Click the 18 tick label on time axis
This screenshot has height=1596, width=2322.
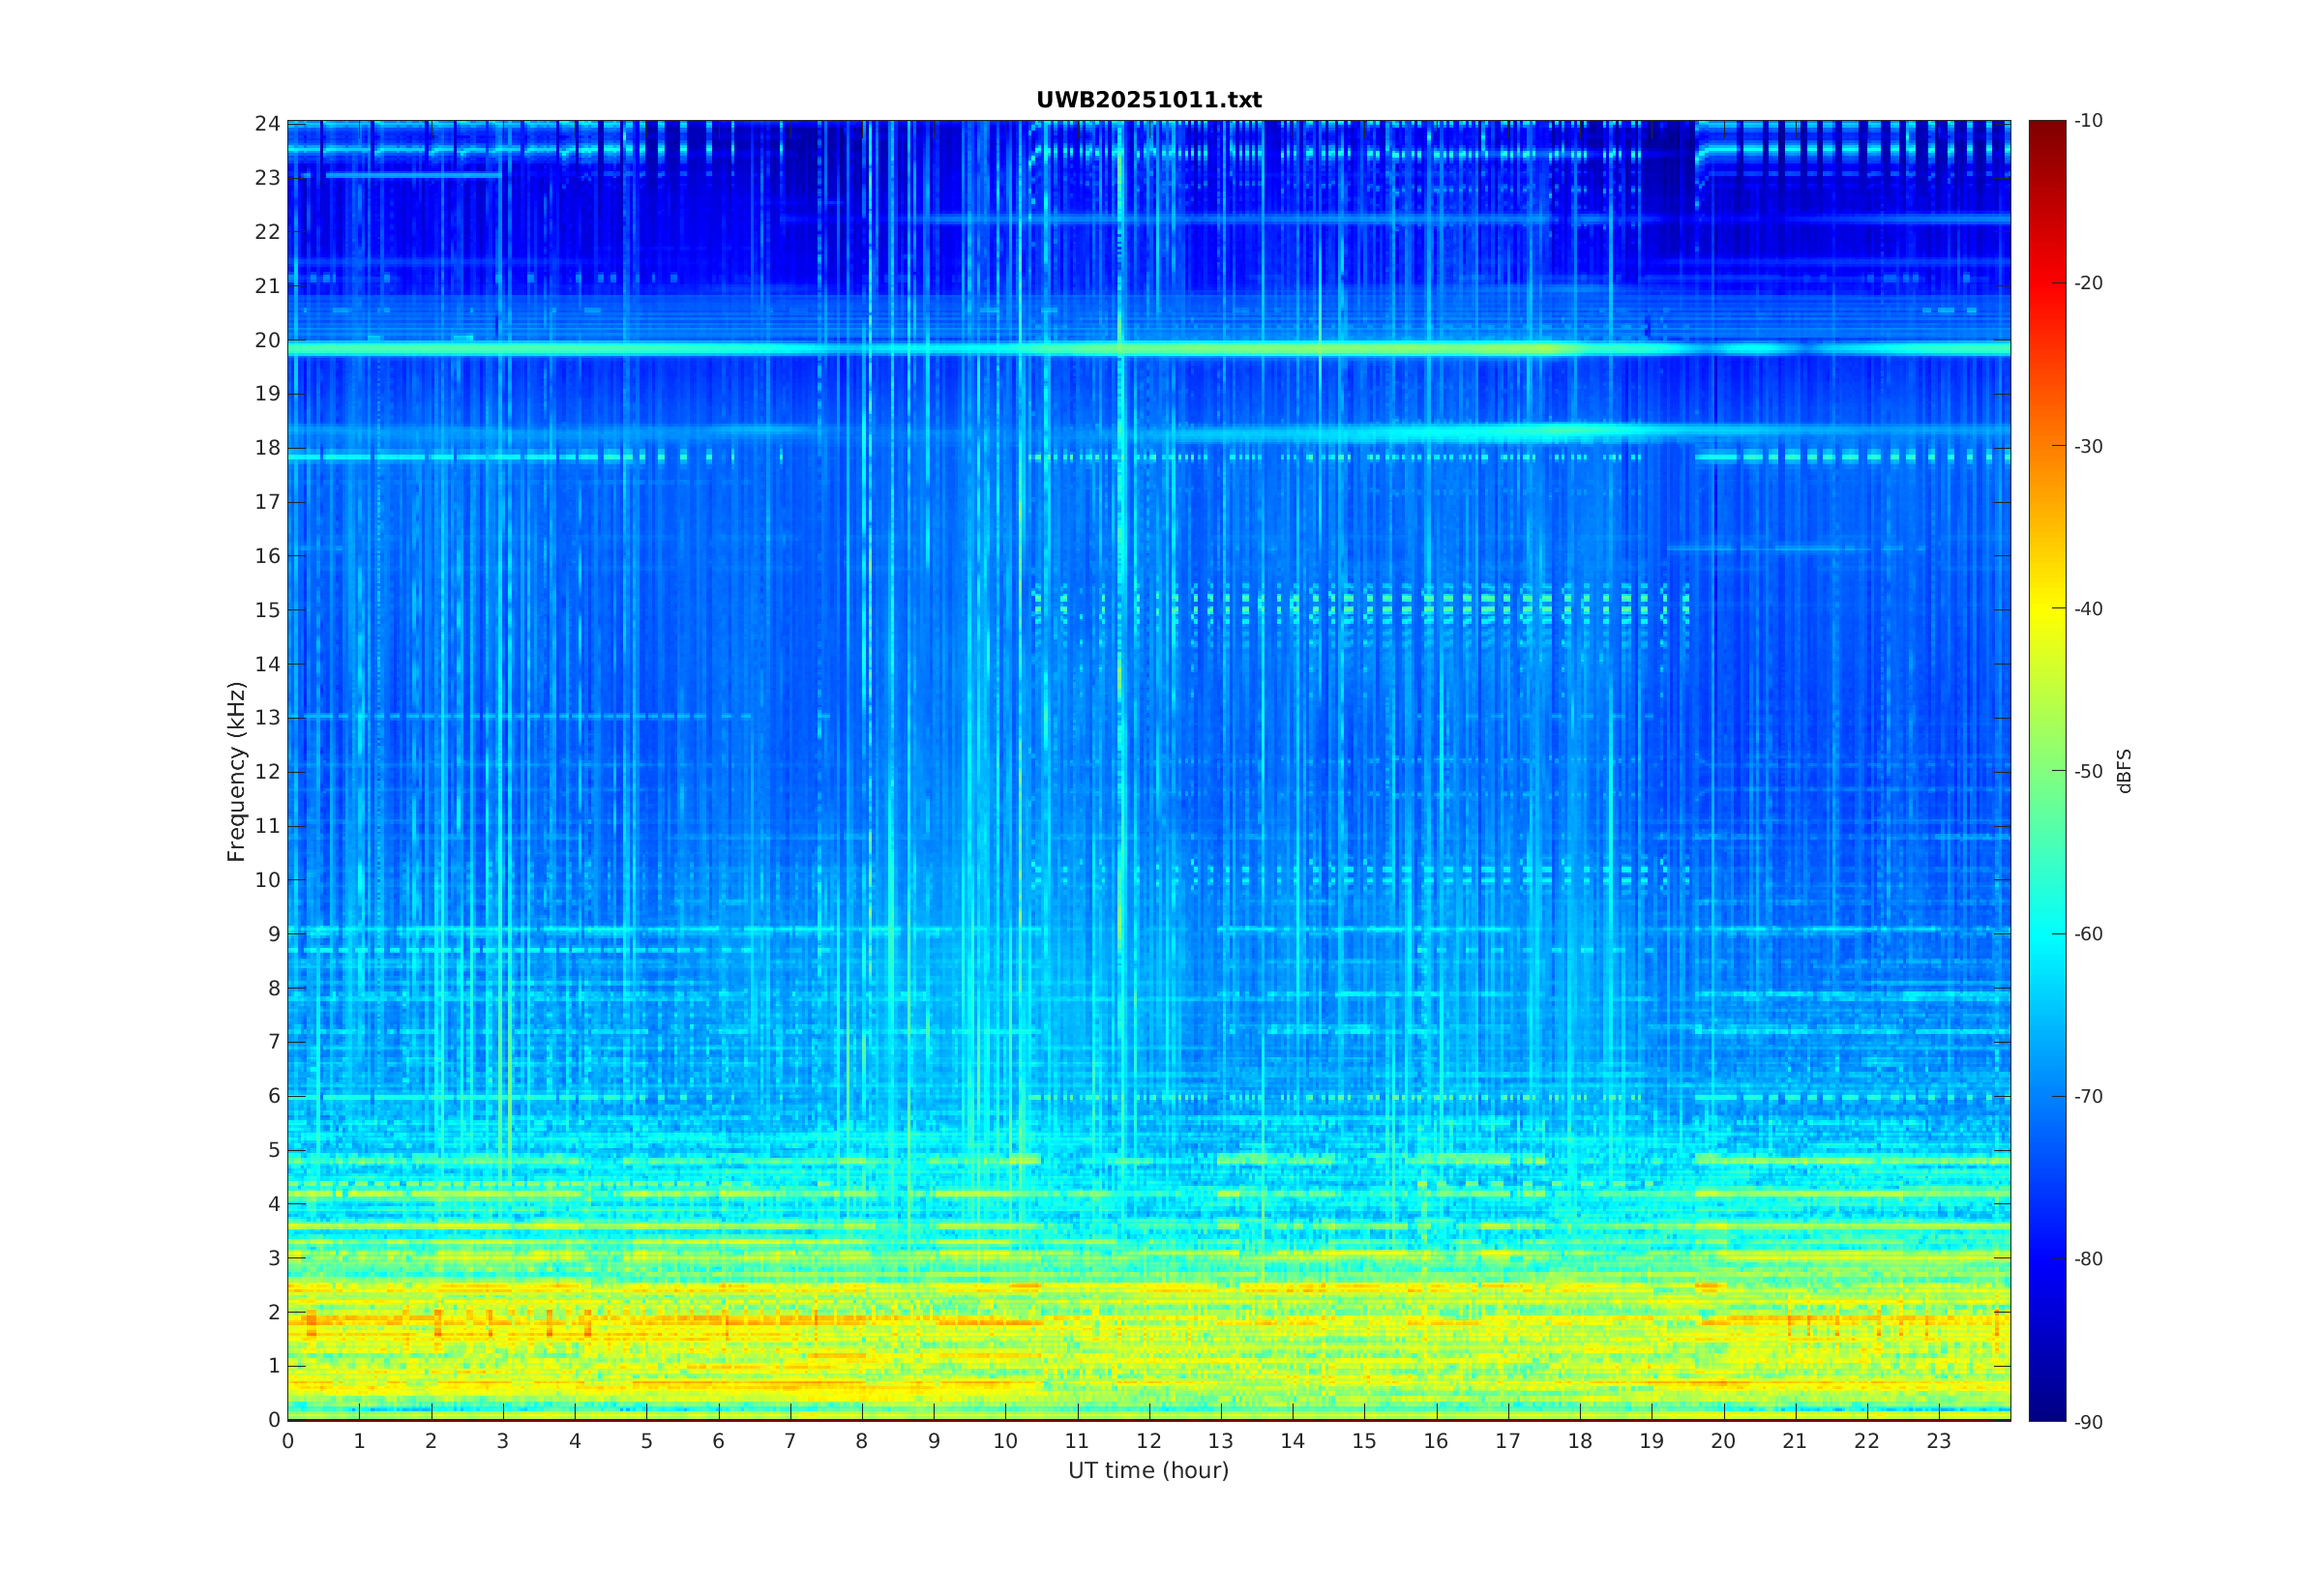click(1580, 1441)
